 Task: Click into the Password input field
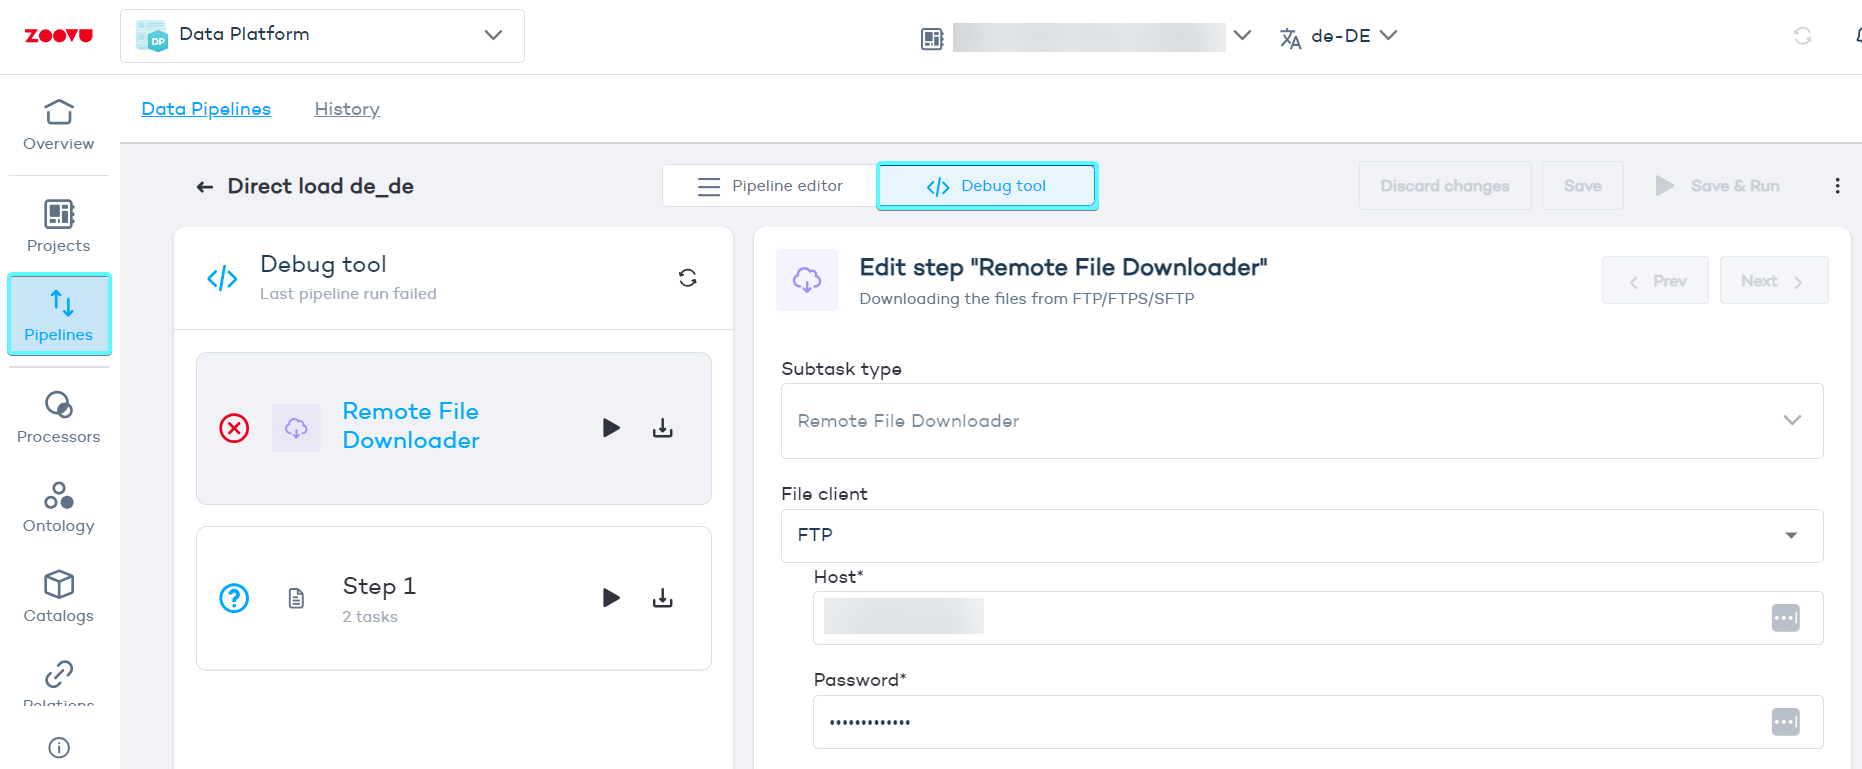[x=1290, y=722]
